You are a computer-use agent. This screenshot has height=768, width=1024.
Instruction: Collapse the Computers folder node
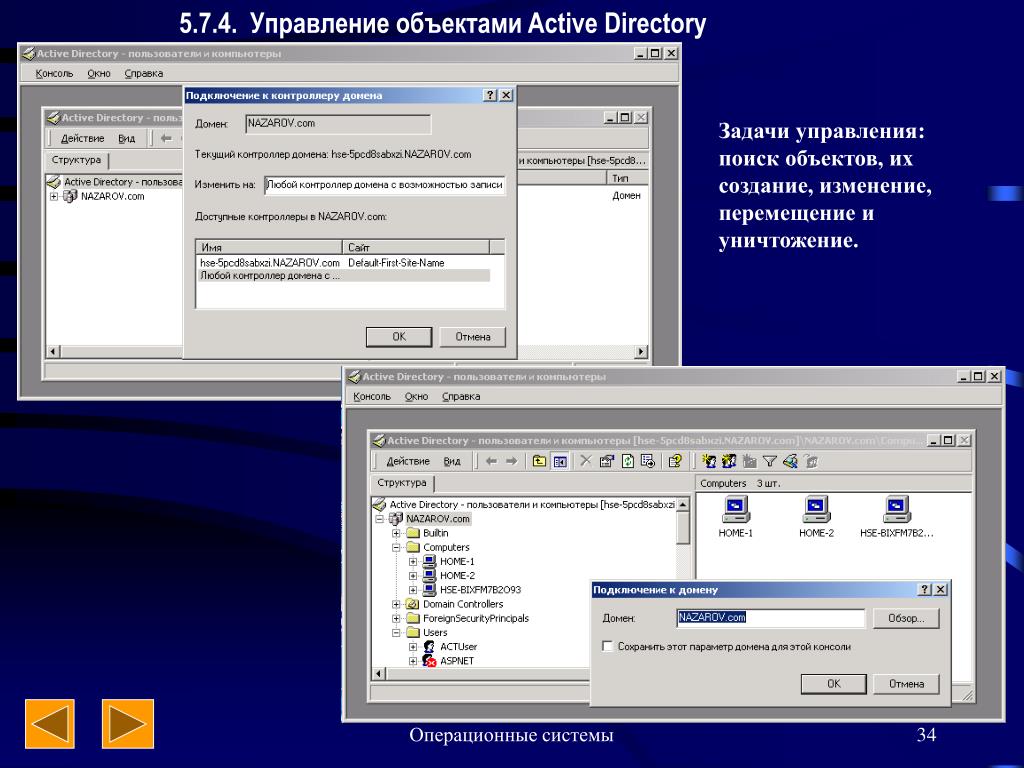click(x=396, y=547)
